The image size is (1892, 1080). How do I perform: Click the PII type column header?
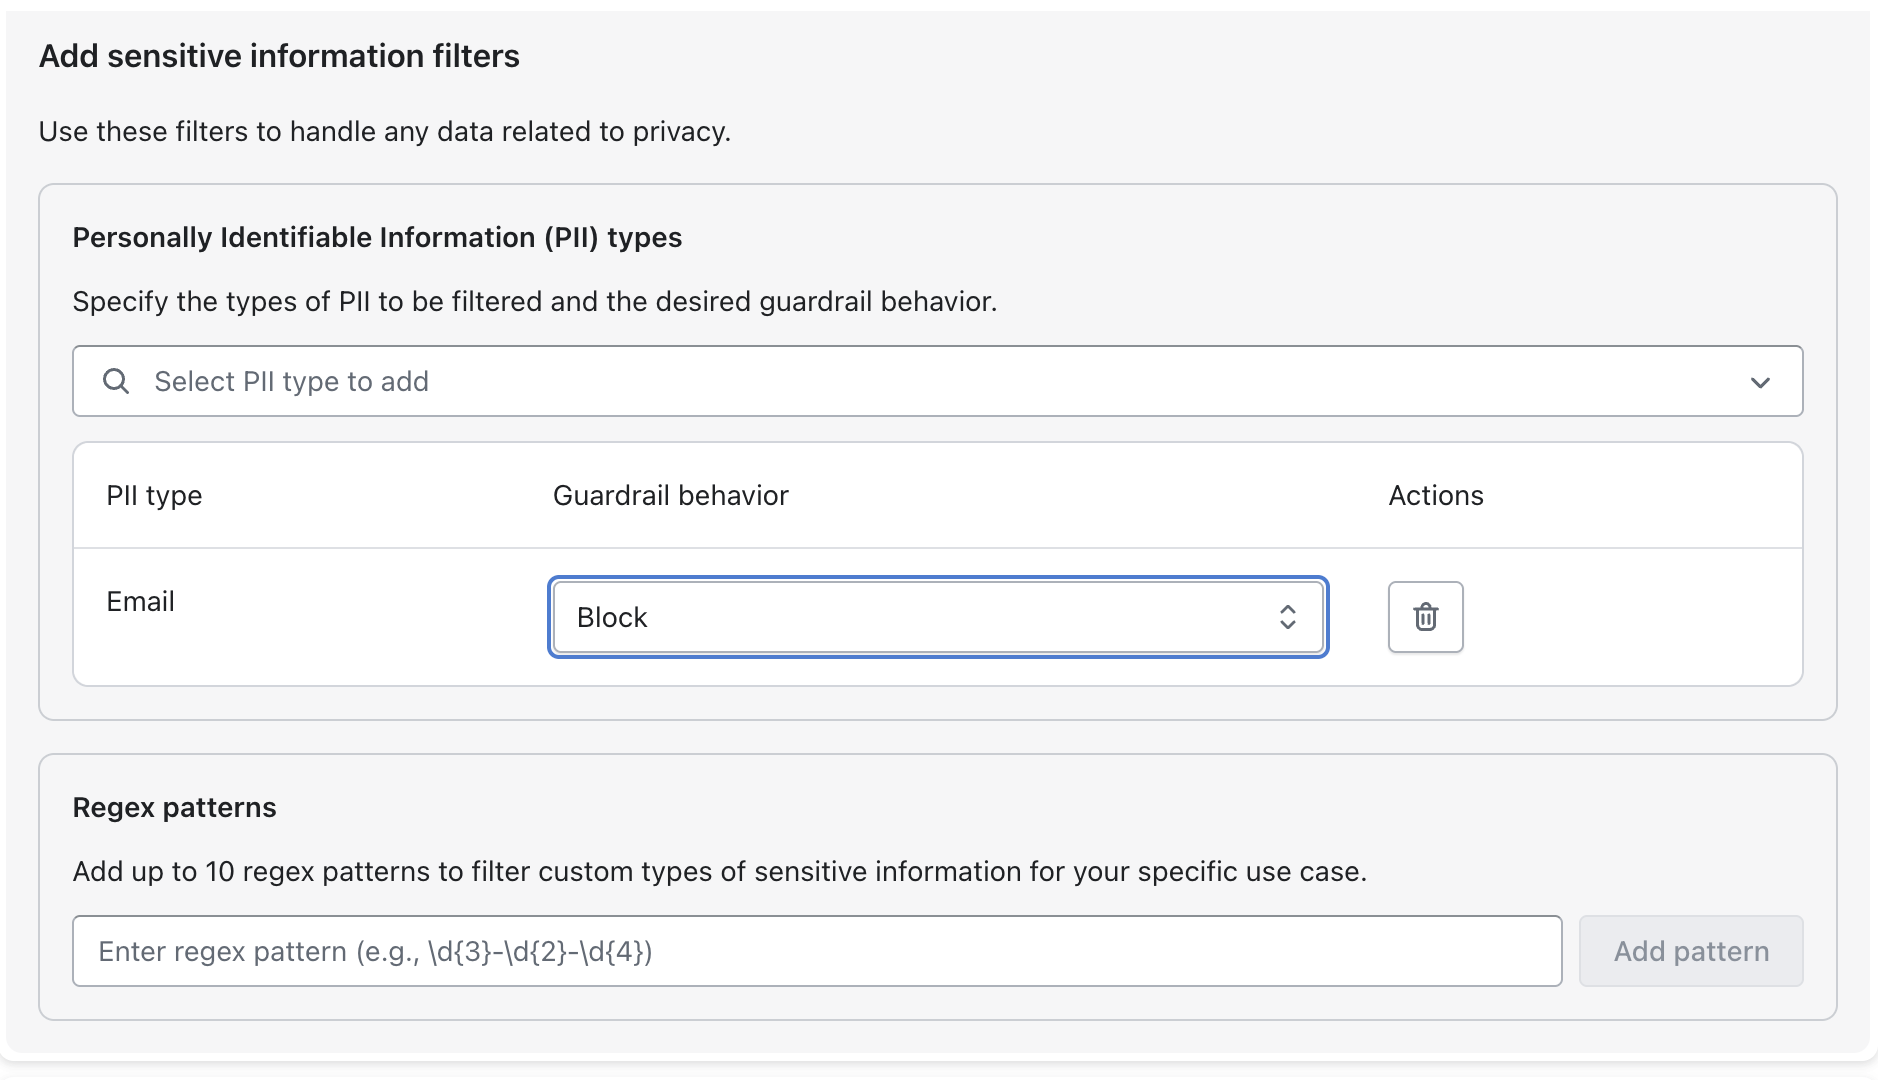pos(154,496)
